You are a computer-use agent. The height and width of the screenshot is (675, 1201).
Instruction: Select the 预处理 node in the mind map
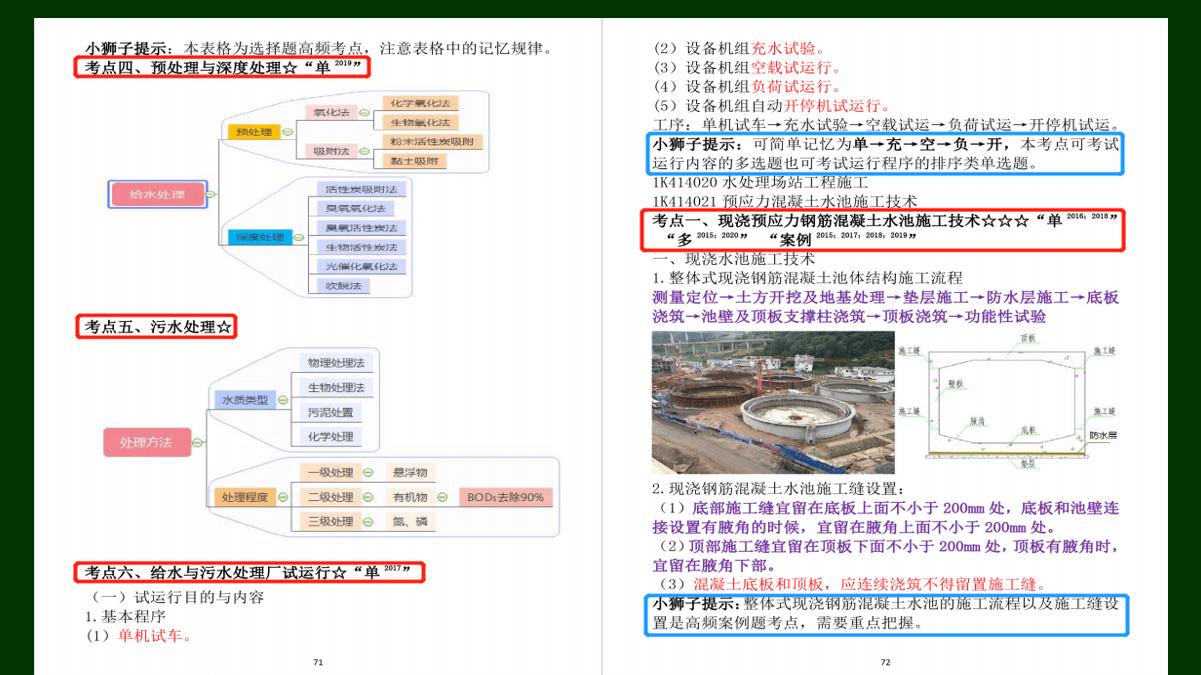(x=253, y=132)
